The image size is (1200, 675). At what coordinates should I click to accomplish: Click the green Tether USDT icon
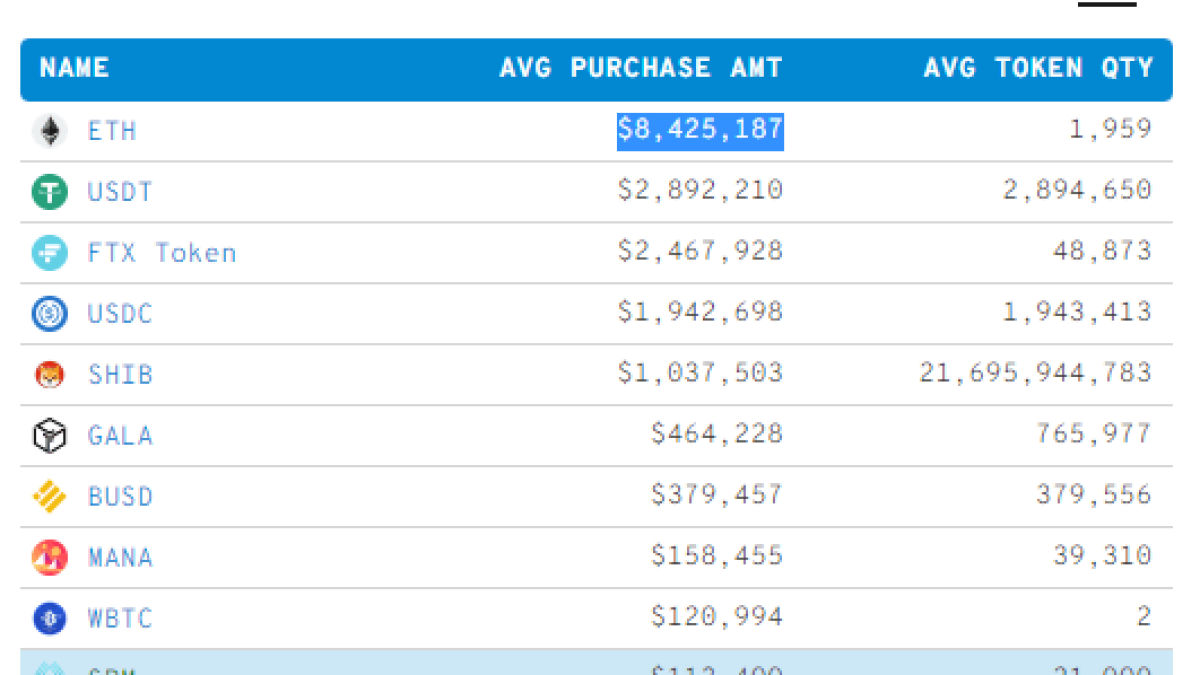(49, 192)
